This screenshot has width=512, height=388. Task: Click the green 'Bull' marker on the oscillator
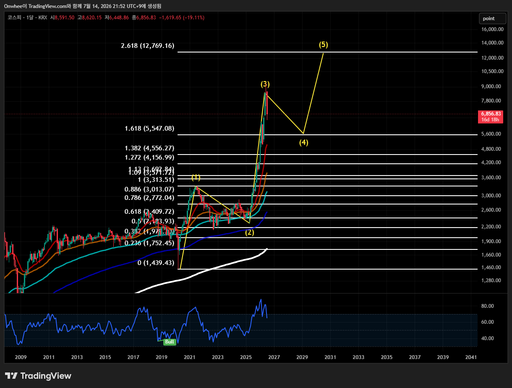tap(169, 342)
